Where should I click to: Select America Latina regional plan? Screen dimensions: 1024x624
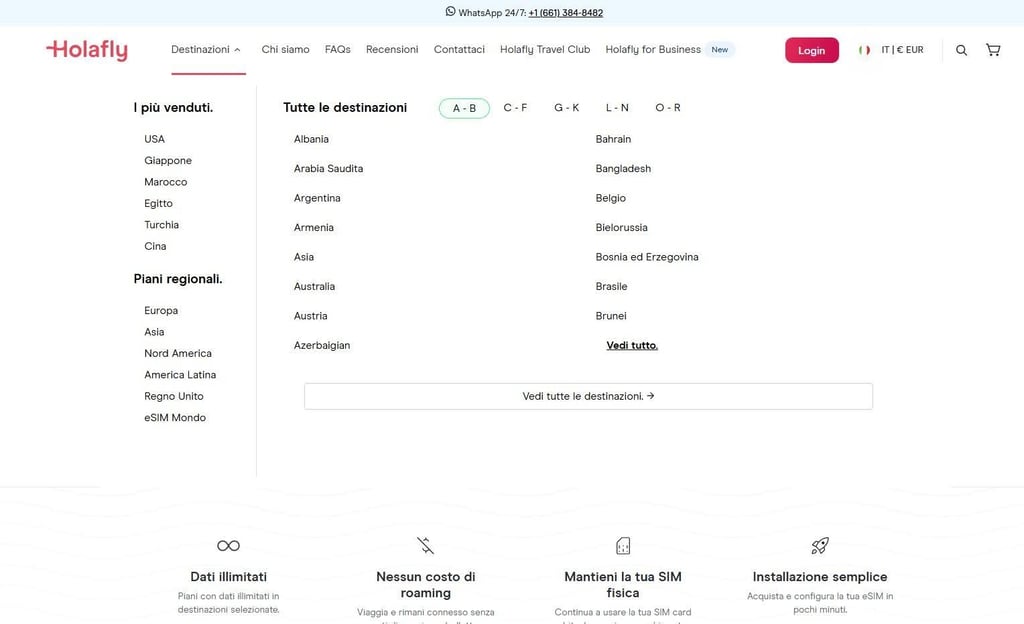pos(180,375)
